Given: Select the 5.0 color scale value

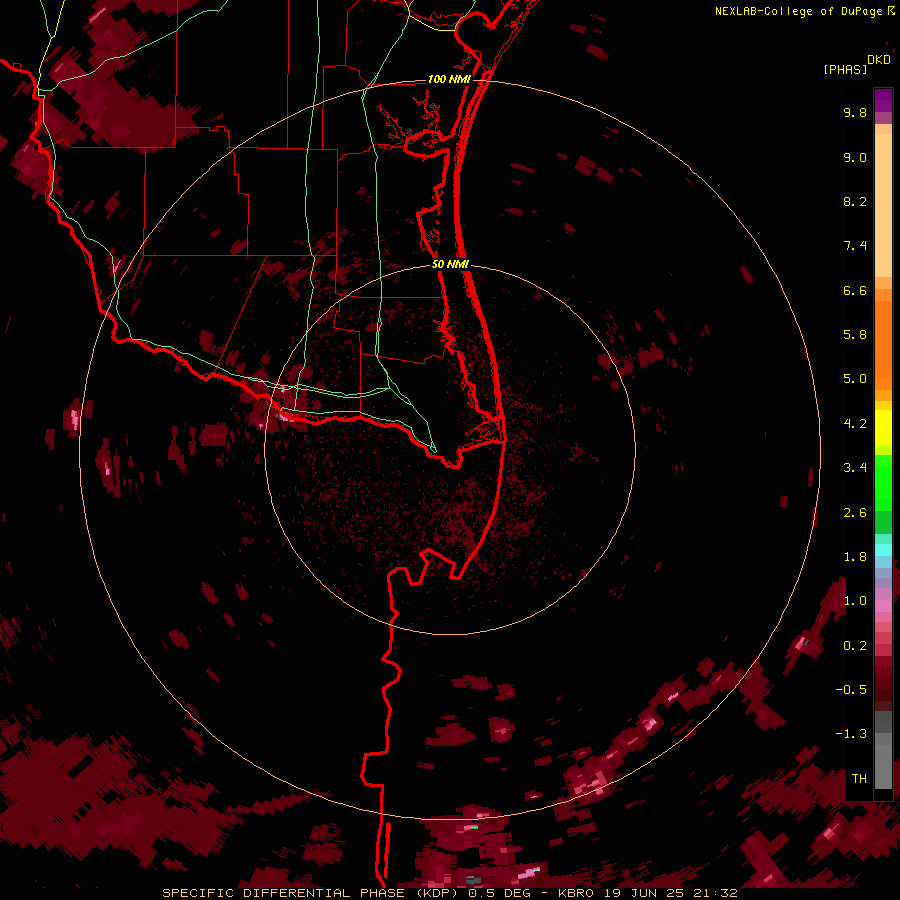Looking at the screenshot, I should 855,379.
